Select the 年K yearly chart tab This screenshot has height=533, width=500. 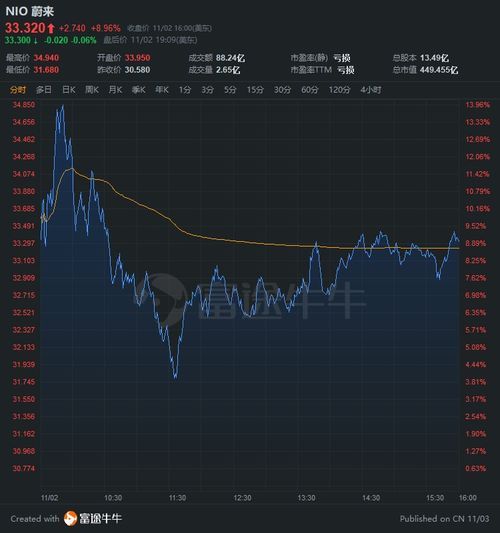point(162,90)
